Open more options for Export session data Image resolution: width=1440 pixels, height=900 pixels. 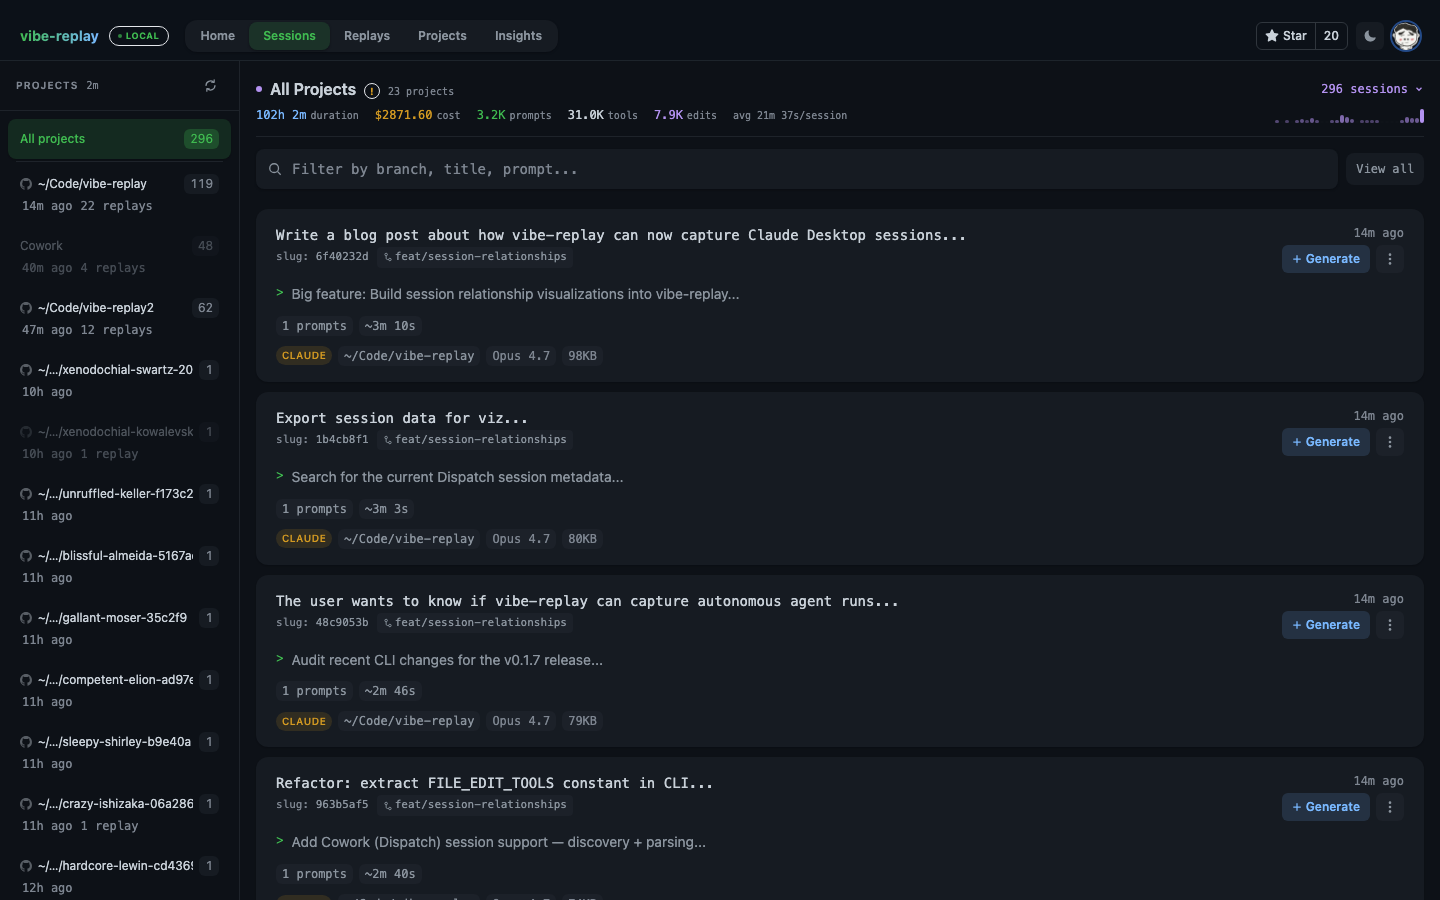tap(1390, 442)
